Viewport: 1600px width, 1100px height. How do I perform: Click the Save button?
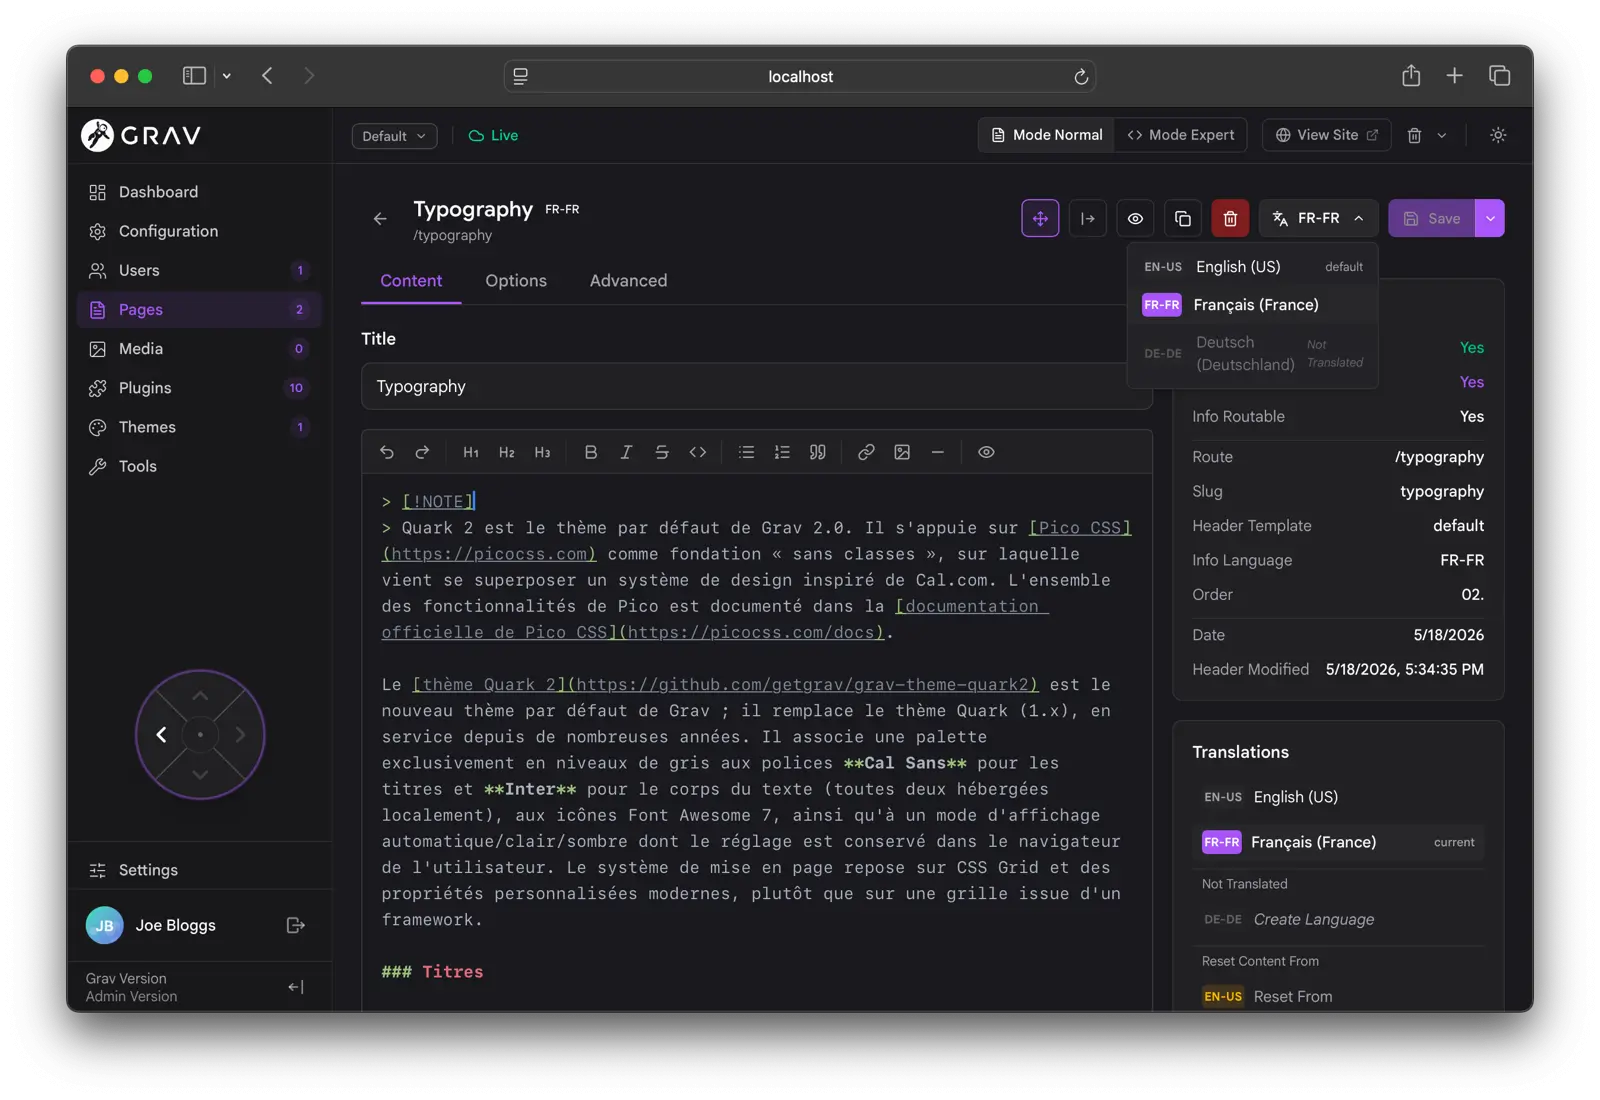(x=1431, y=218)
